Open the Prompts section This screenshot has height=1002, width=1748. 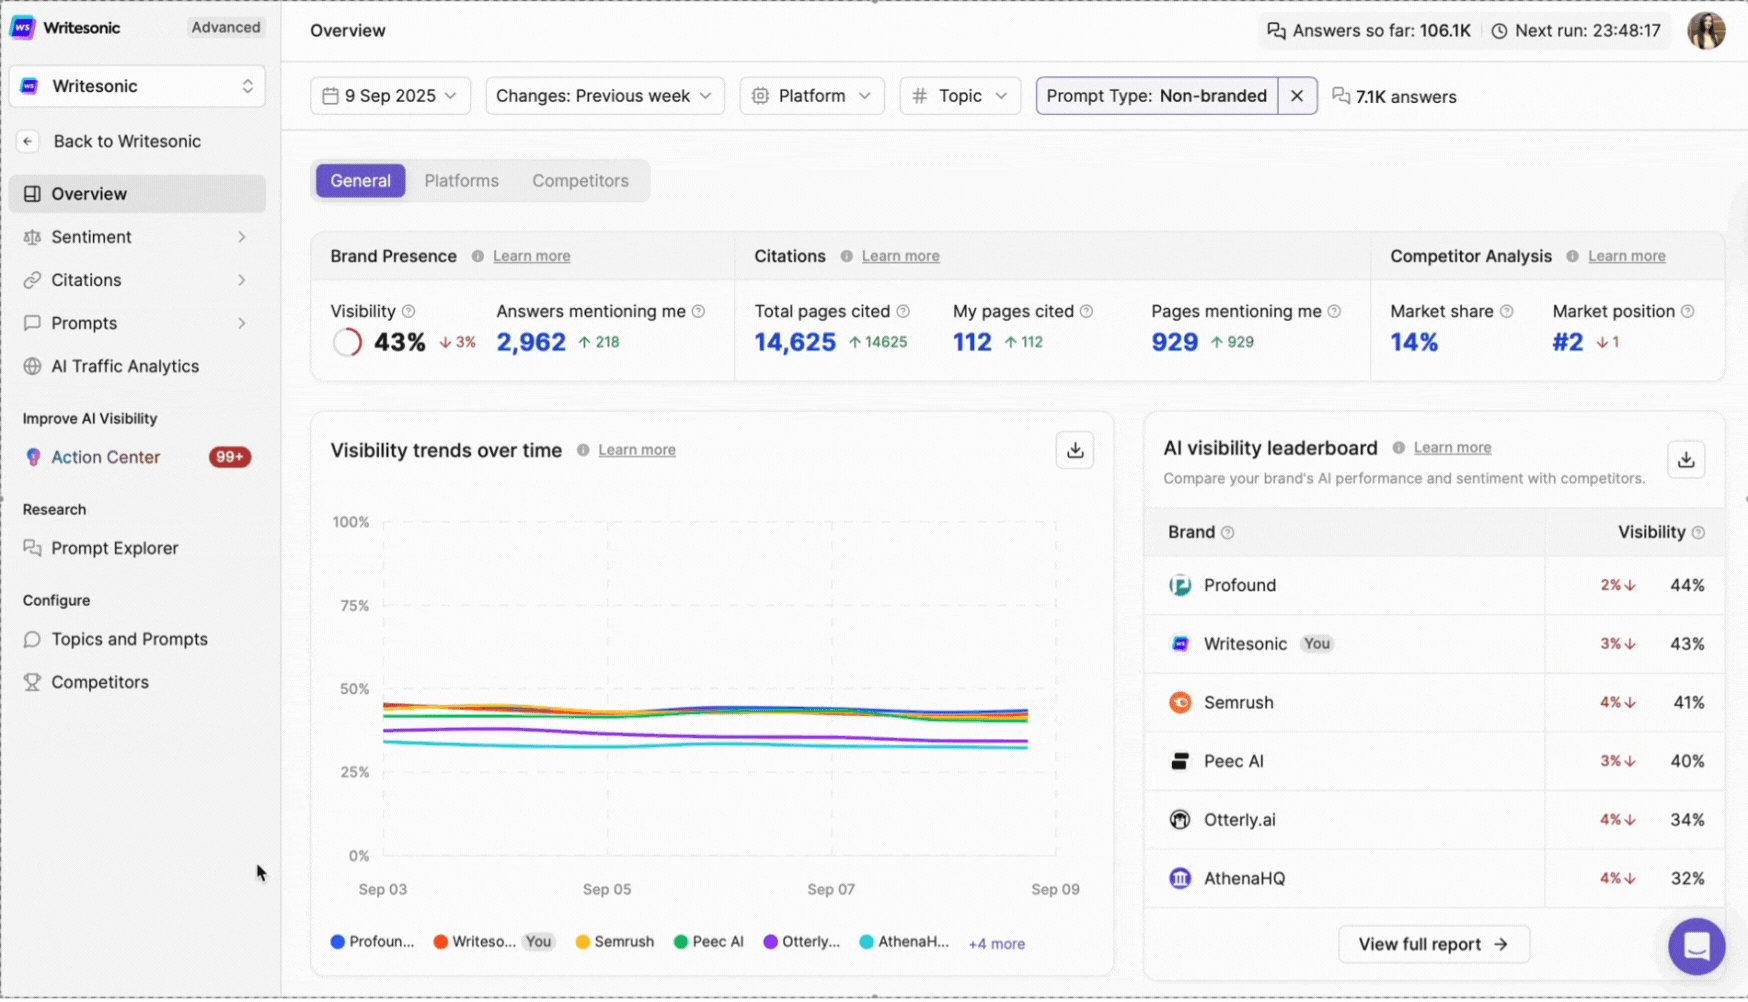(84, 322)
